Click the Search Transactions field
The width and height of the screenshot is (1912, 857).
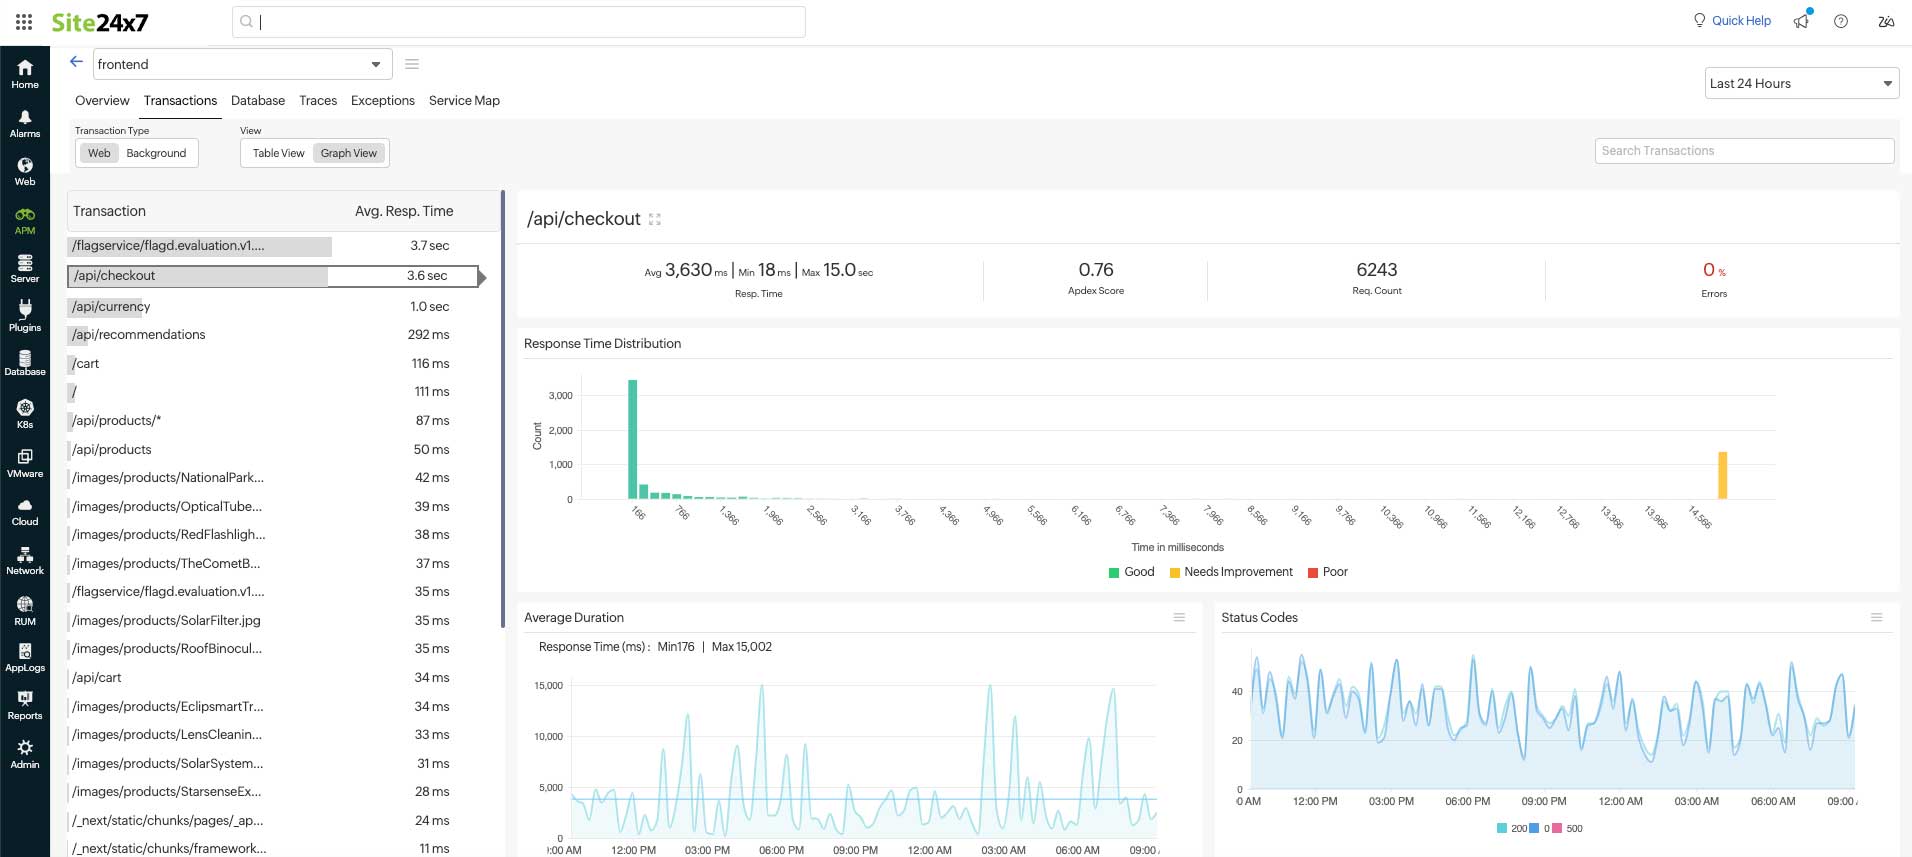point(1743,151)
